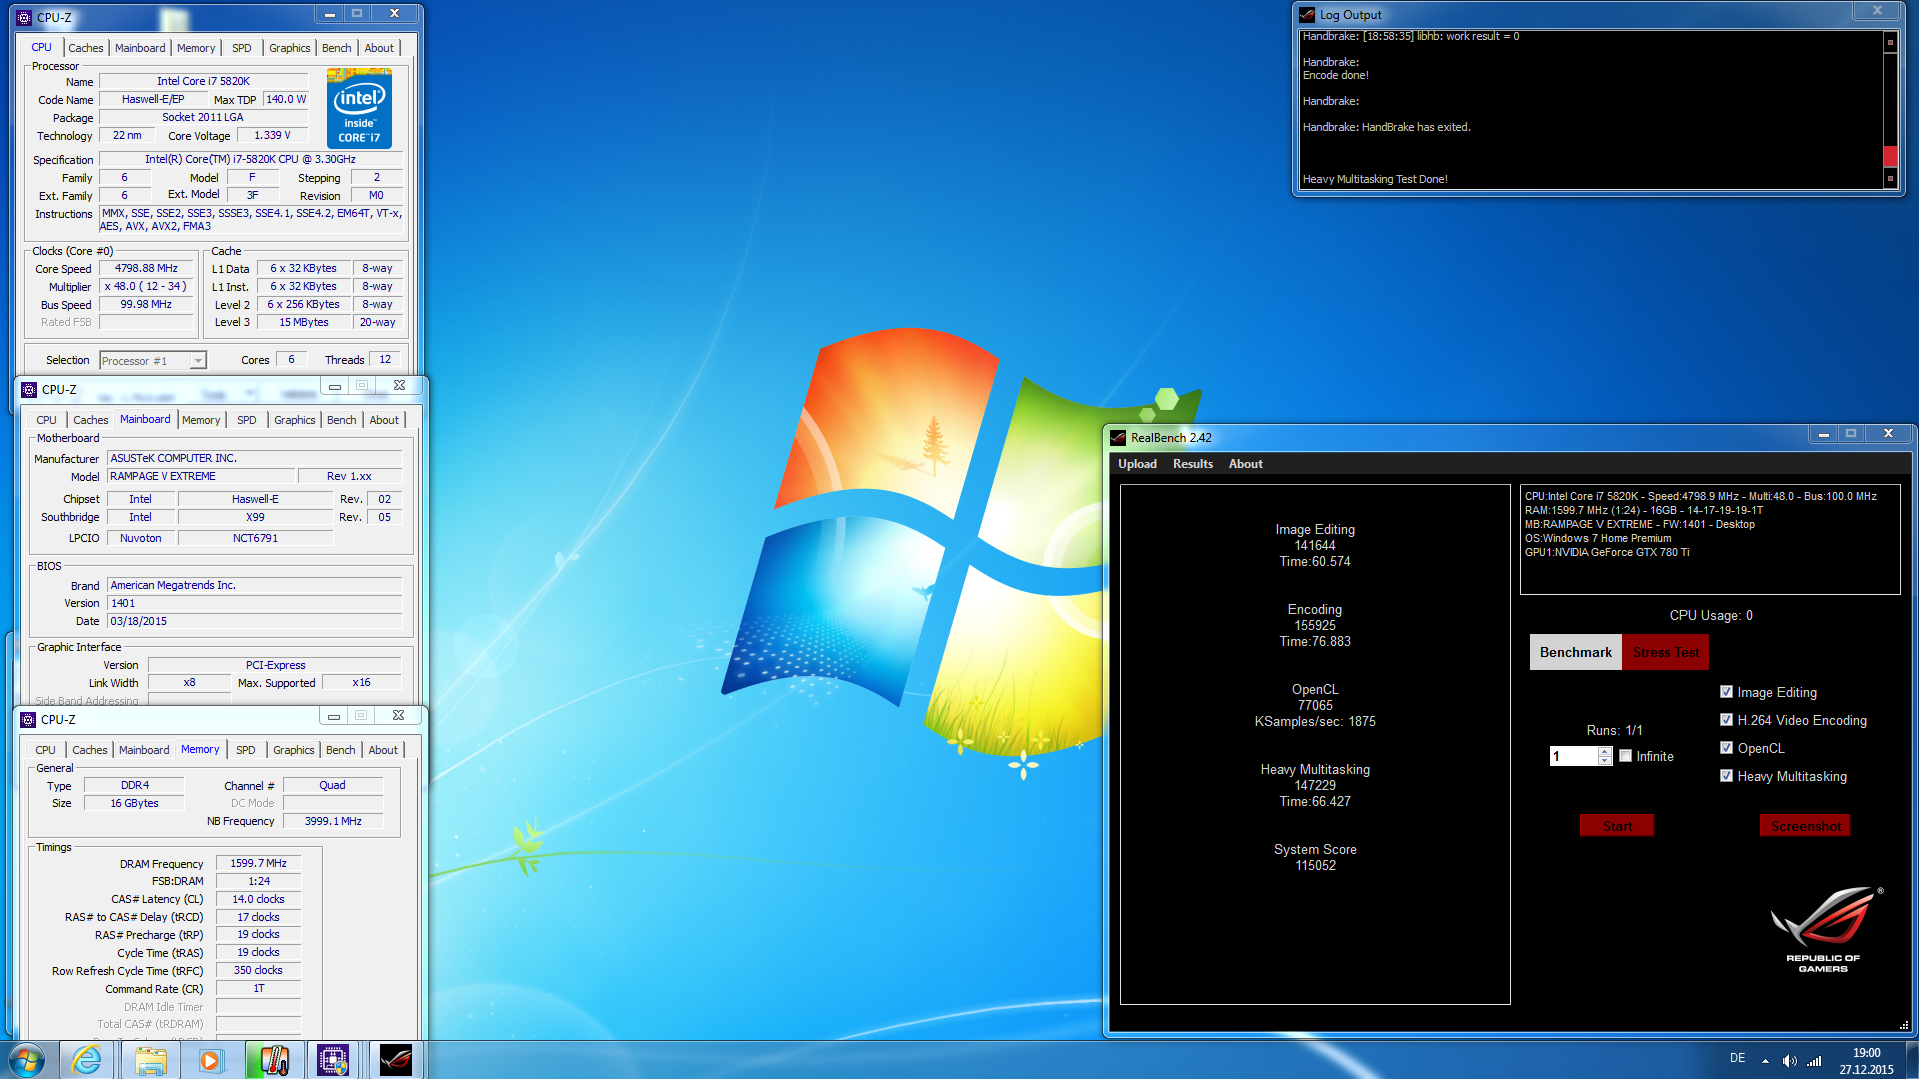Switch to Caches tab in top CPU-Z
Screen dimensions: 1919x1079
coord(85,48)
